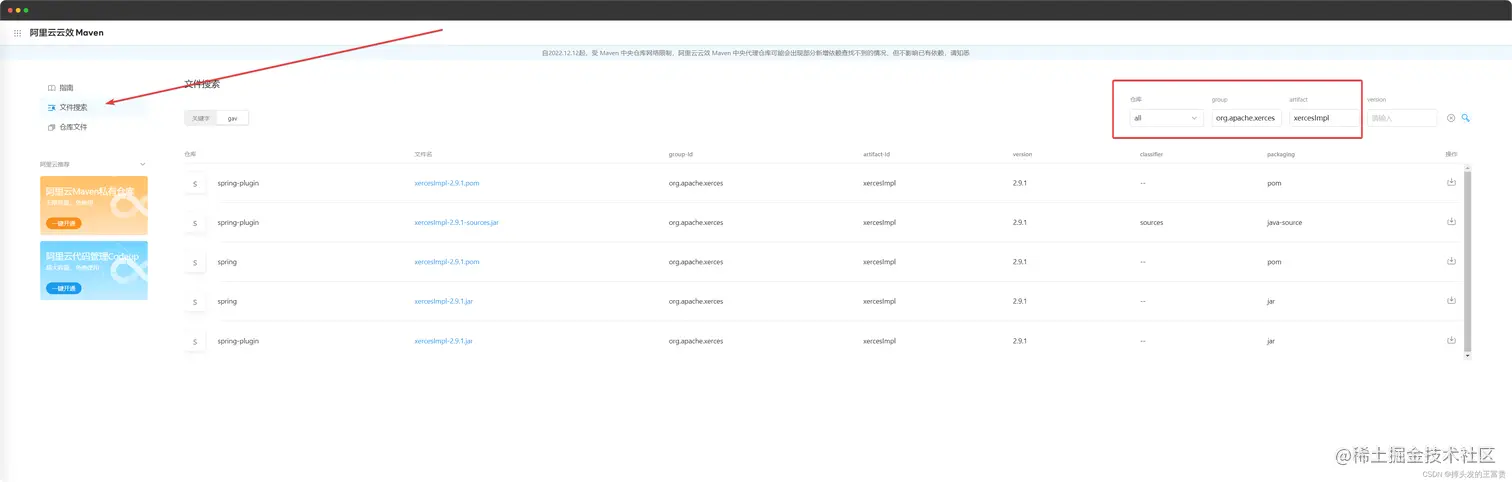Download the spring-plugin xercesImpl-2.9.1.jar file
Image resolution: width=1512 pixels, height=482 pixels.
tap(1451, 340)
